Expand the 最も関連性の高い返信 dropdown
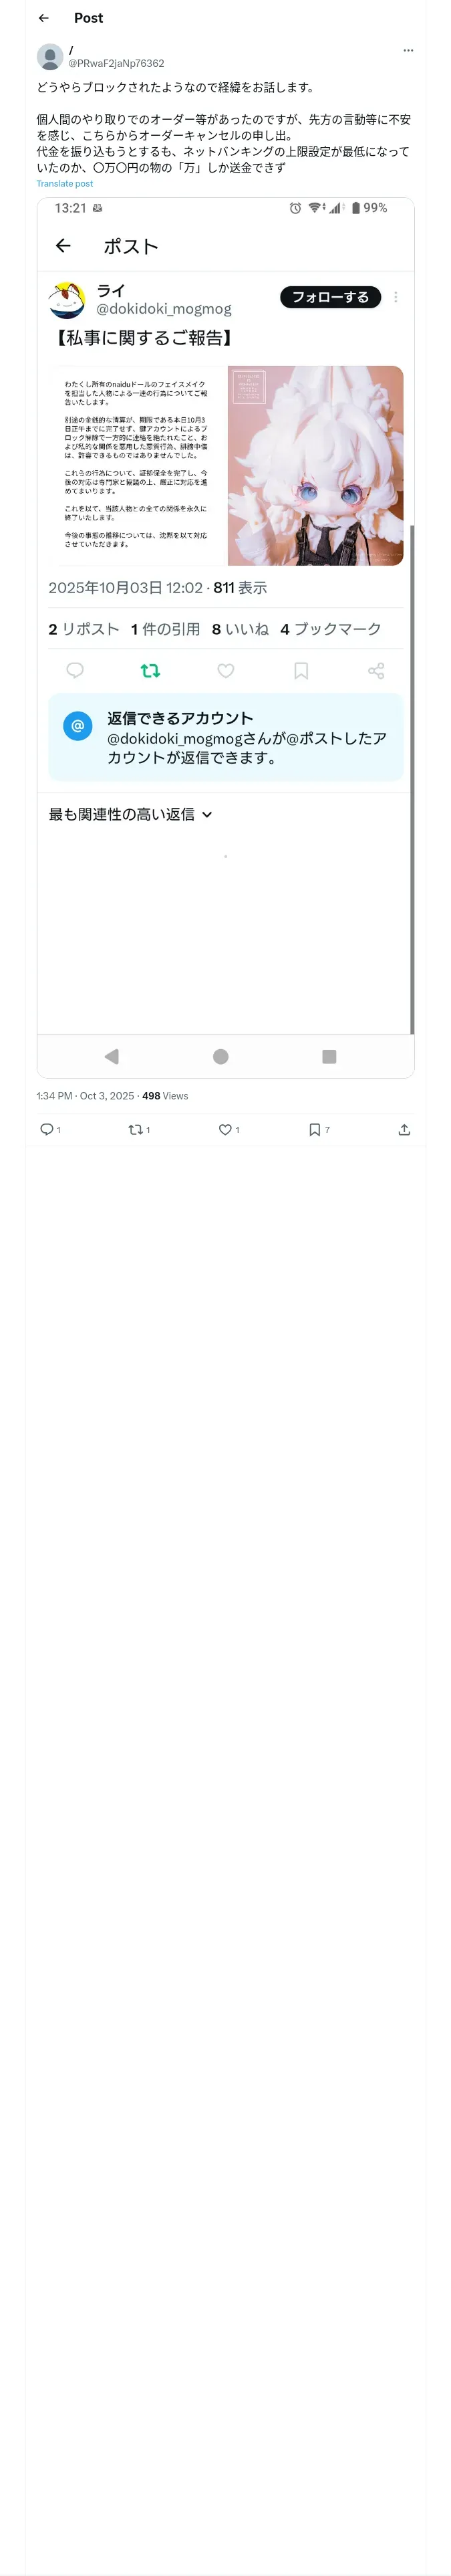The height and width of the screenshot is (2576, 451). tap(130, 814)
